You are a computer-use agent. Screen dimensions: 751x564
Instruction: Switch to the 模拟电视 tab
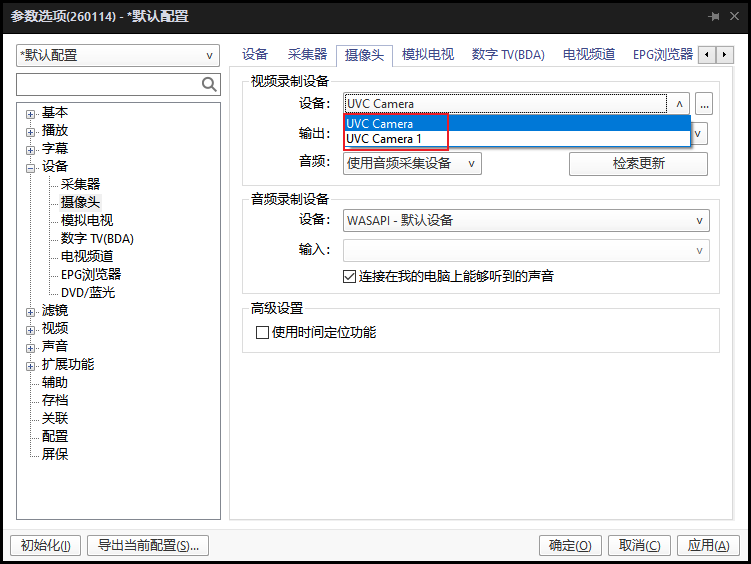click(x=427, y=55)
